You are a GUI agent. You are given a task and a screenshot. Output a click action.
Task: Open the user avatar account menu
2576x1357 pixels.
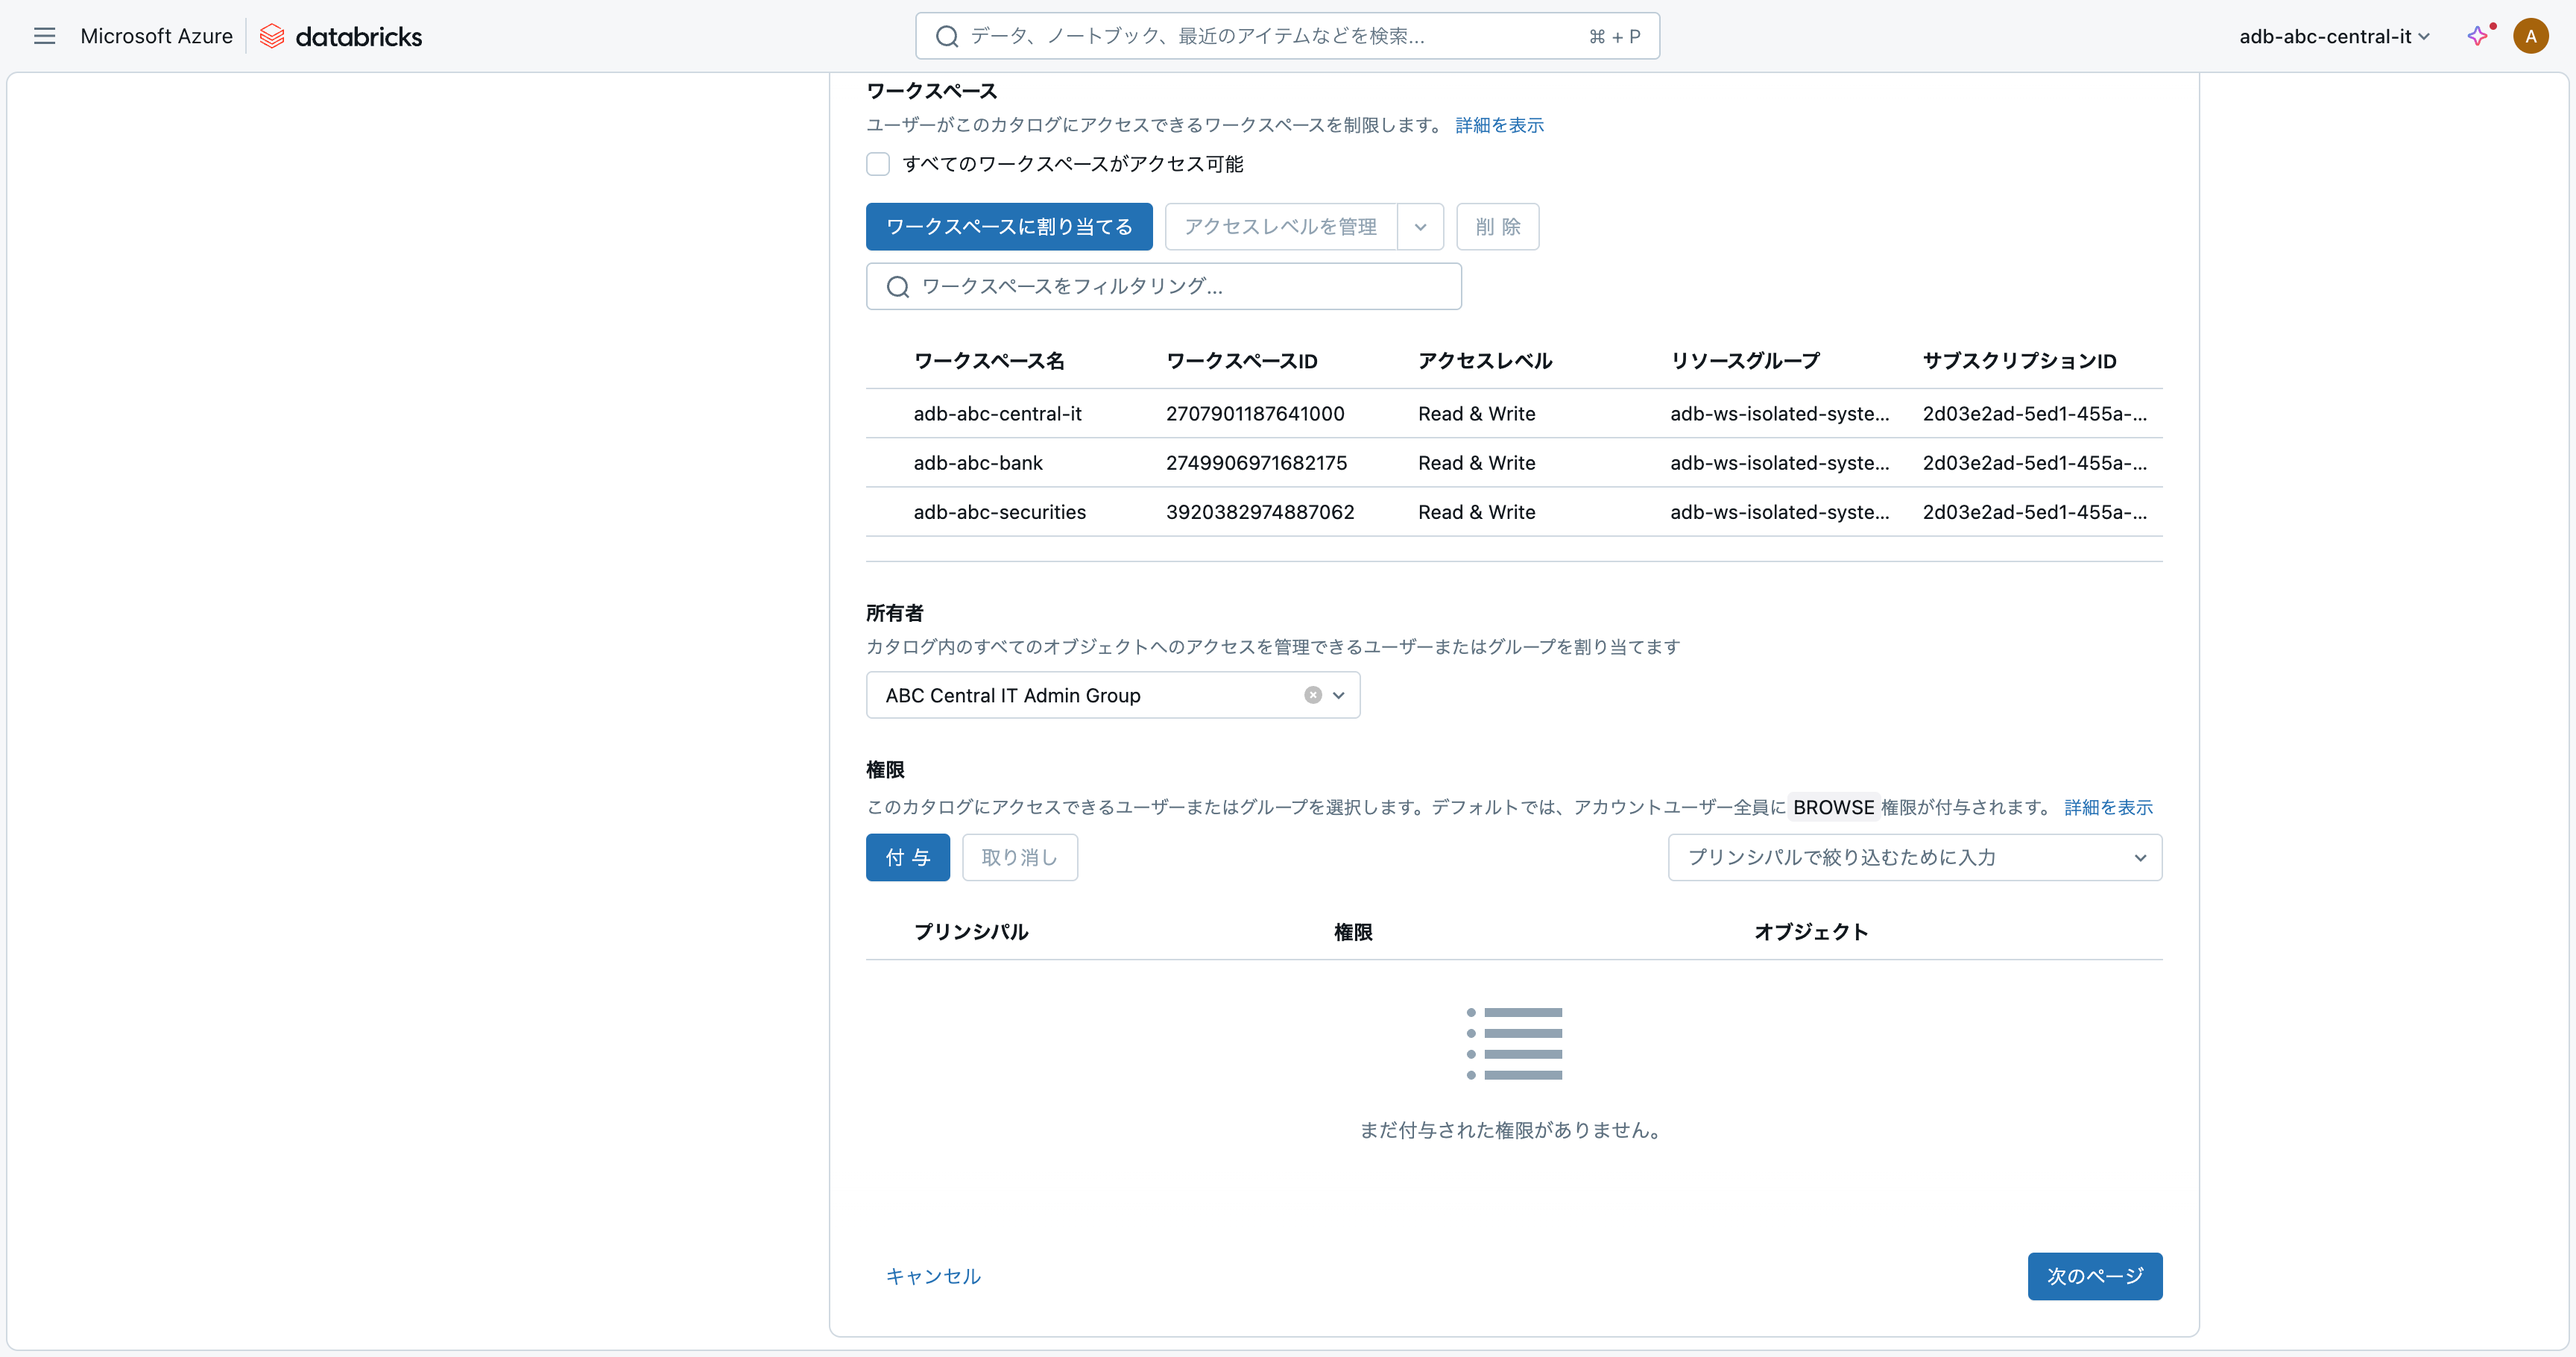click(x=2530, y=36)
